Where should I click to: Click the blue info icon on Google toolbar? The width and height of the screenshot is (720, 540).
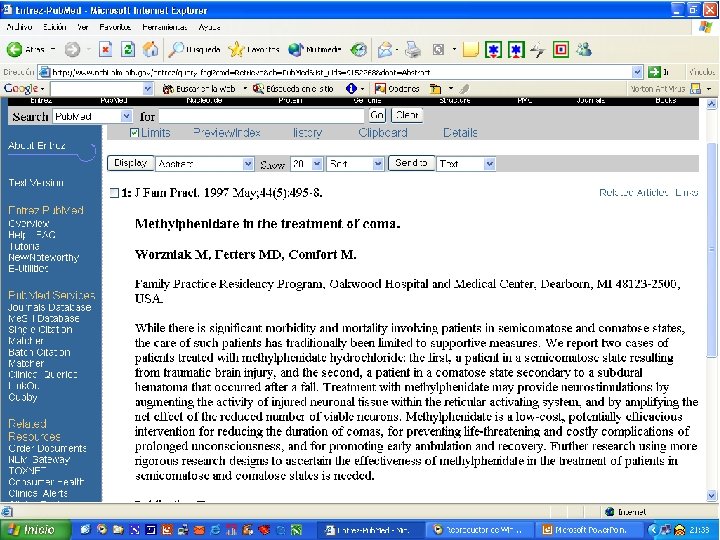tap(351, 89)
